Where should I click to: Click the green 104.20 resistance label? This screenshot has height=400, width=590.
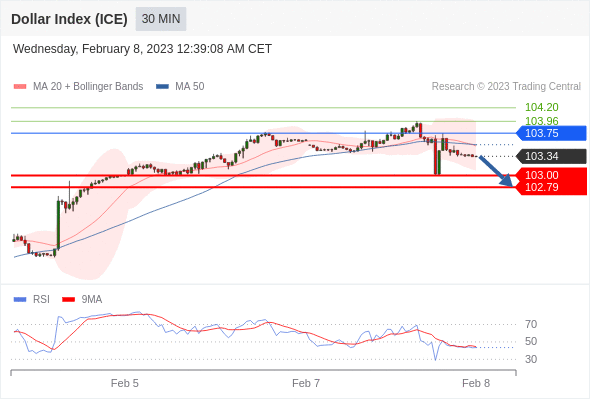point(541,108)
